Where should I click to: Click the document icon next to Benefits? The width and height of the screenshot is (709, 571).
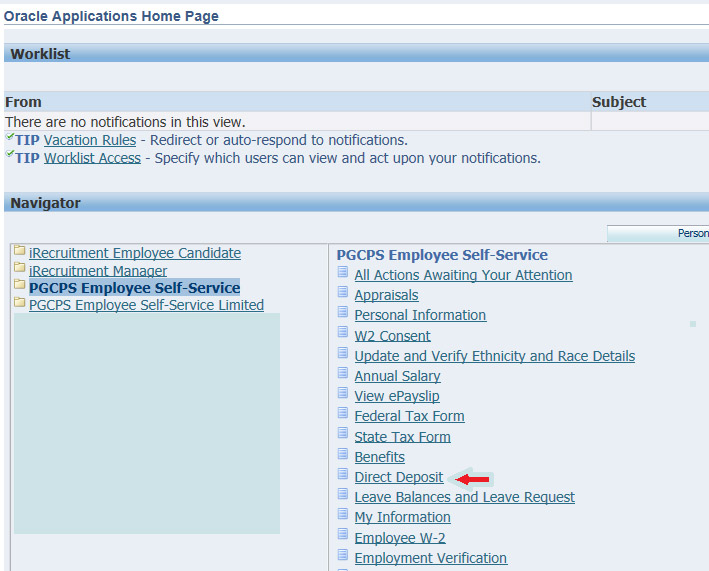click(x=343, y=456)
